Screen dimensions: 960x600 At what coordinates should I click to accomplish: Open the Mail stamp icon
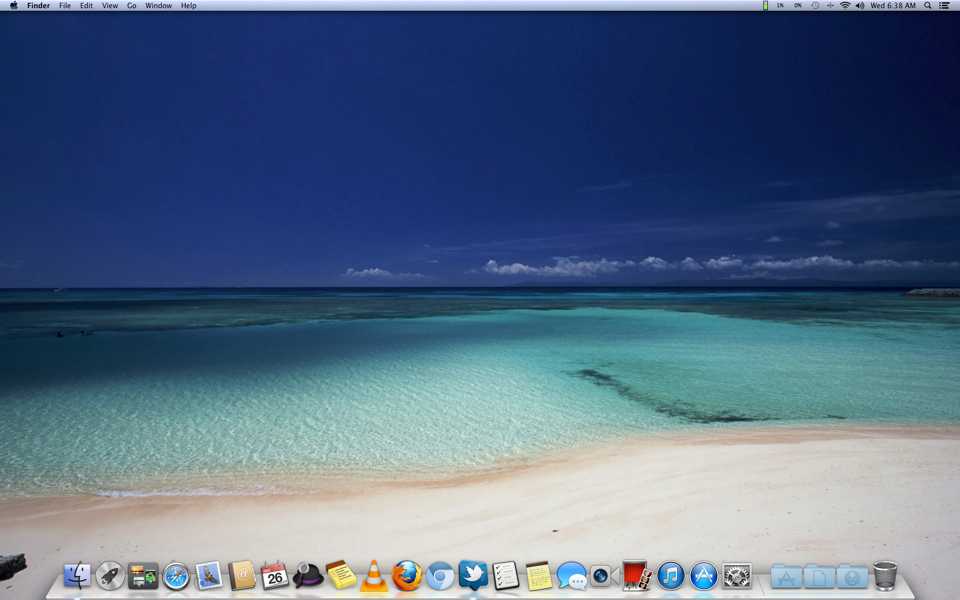(209, 576)
